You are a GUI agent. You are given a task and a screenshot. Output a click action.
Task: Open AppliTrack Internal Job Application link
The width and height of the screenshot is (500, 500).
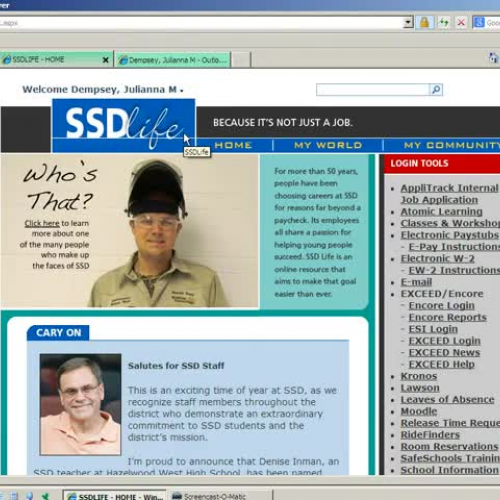click(x=449, y=194)
